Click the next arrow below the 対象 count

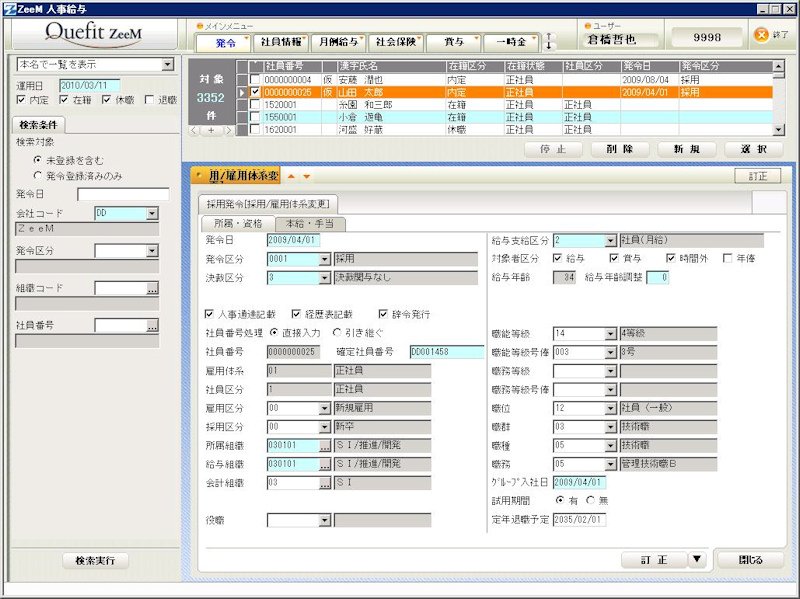click(x=228, y=131)
